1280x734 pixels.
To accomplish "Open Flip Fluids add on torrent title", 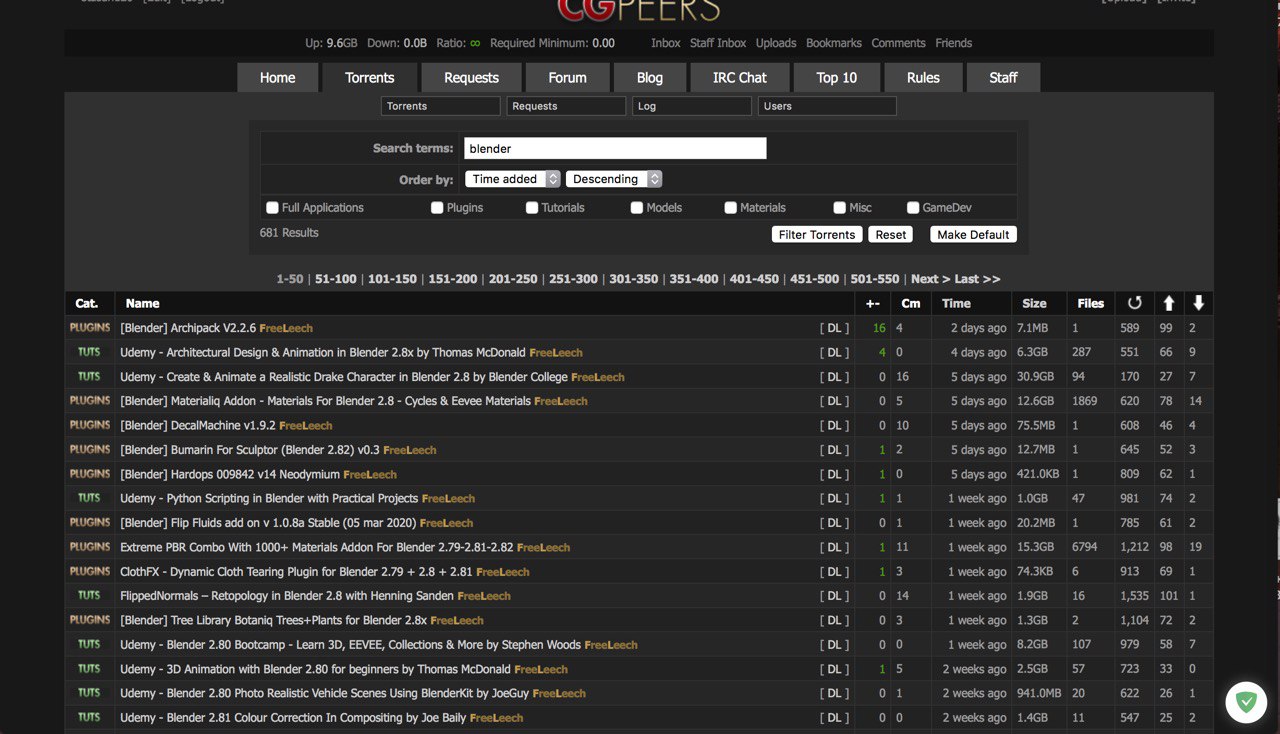I will [x=268, y=523].
